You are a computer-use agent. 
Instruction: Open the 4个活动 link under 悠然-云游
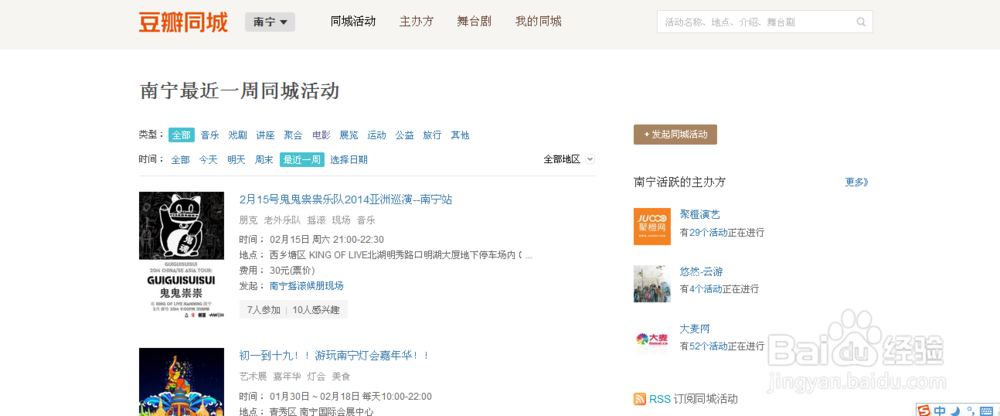click(706, 289)
